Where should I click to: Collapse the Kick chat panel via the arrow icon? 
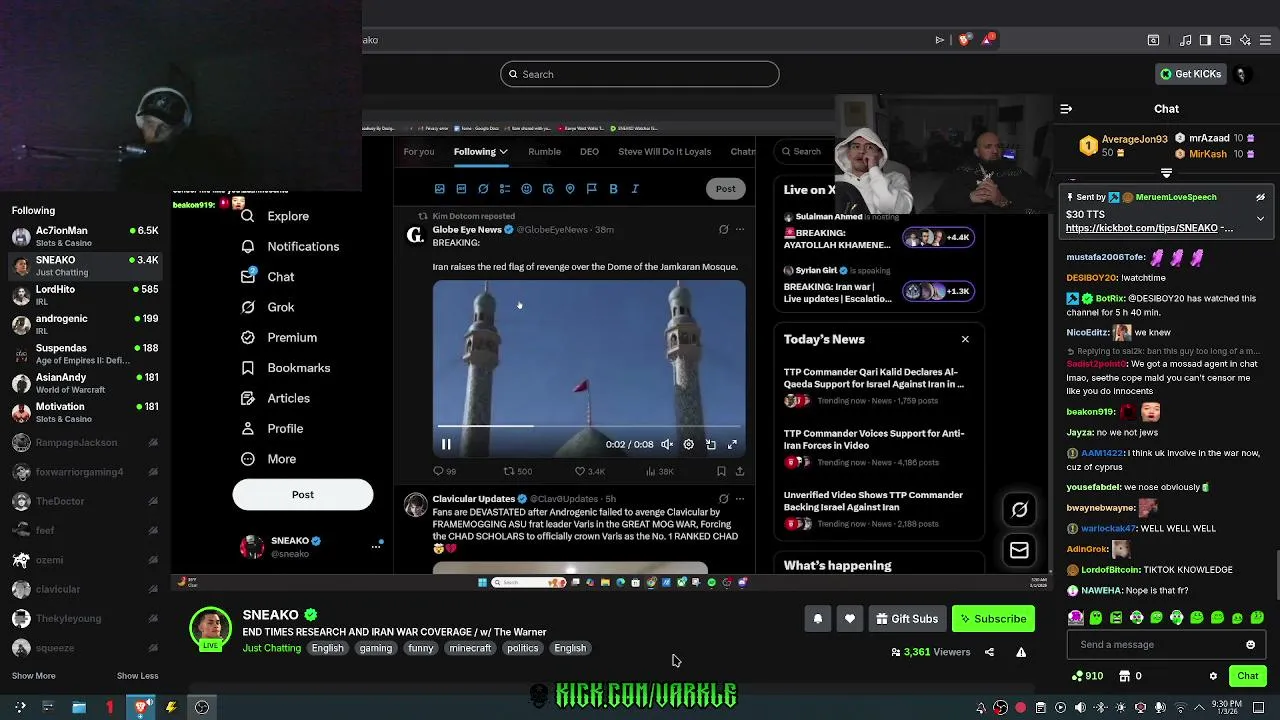[1066, 109]
